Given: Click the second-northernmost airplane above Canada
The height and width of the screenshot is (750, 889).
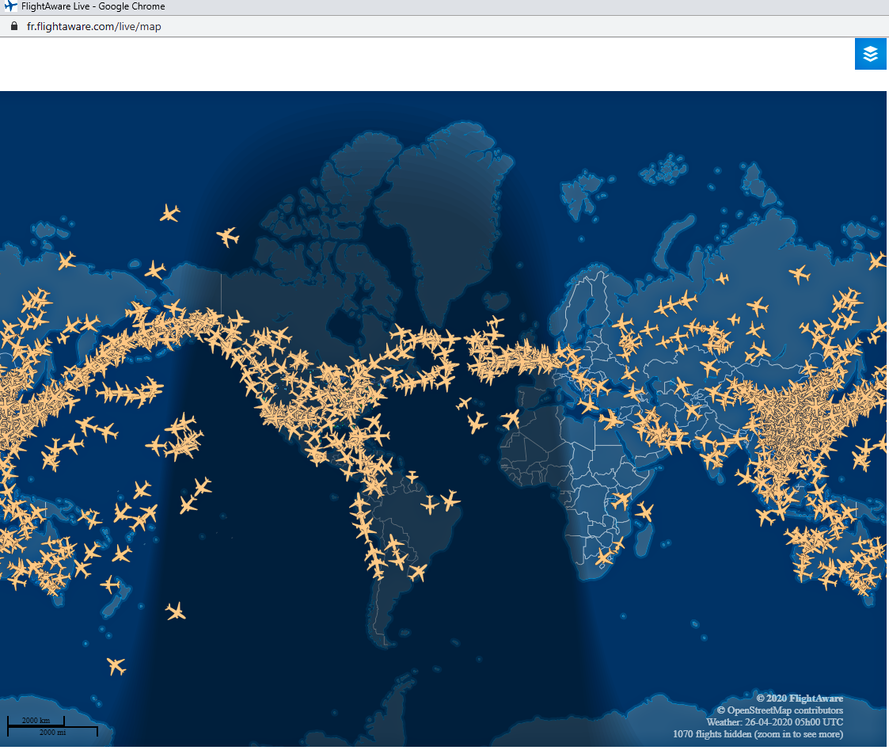Looking at the screenshot, I should 228,237.
